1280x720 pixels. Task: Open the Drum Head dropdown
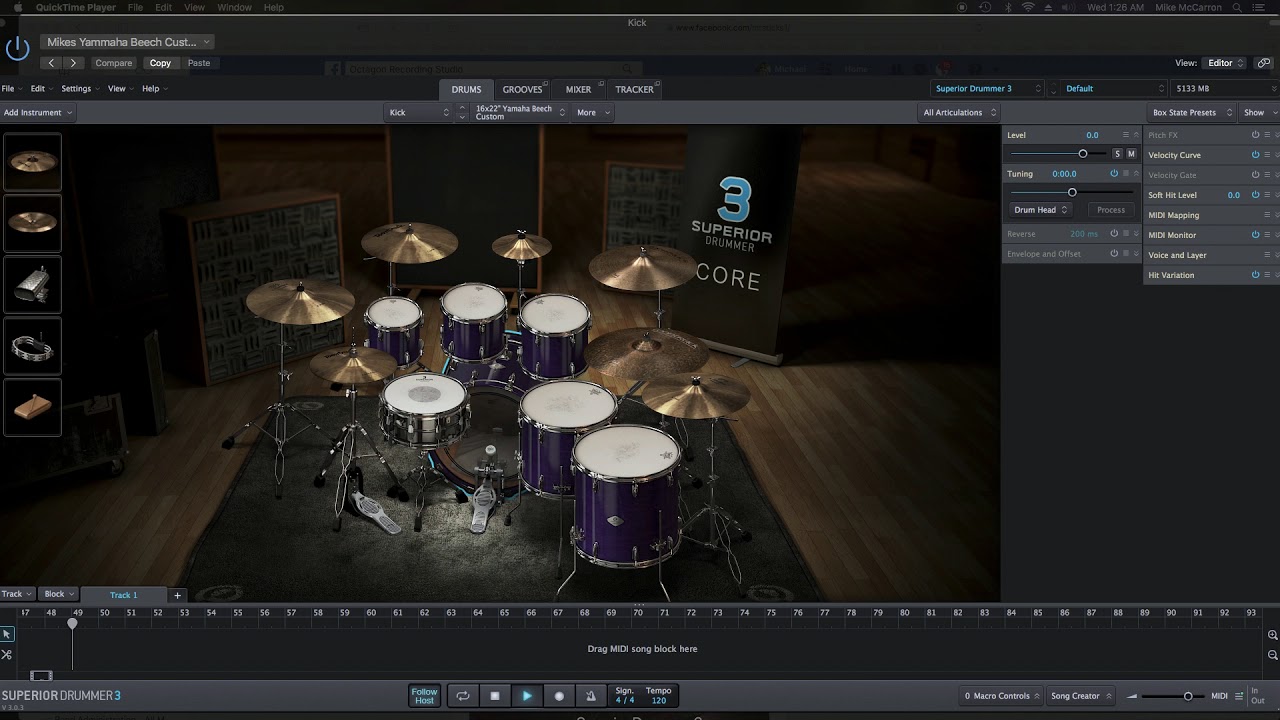point(1040,210)
